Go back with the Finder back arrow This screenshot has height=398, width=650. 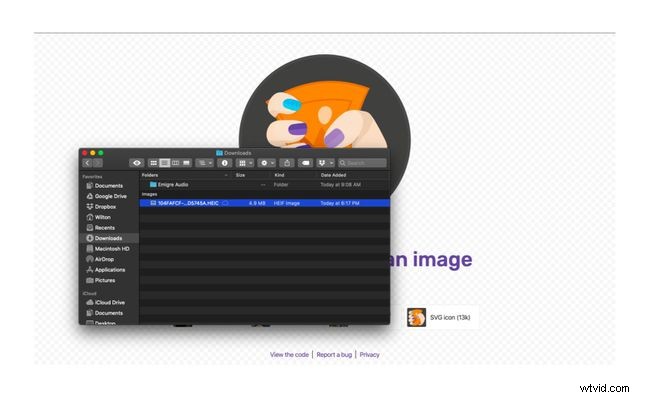(87, 163)
